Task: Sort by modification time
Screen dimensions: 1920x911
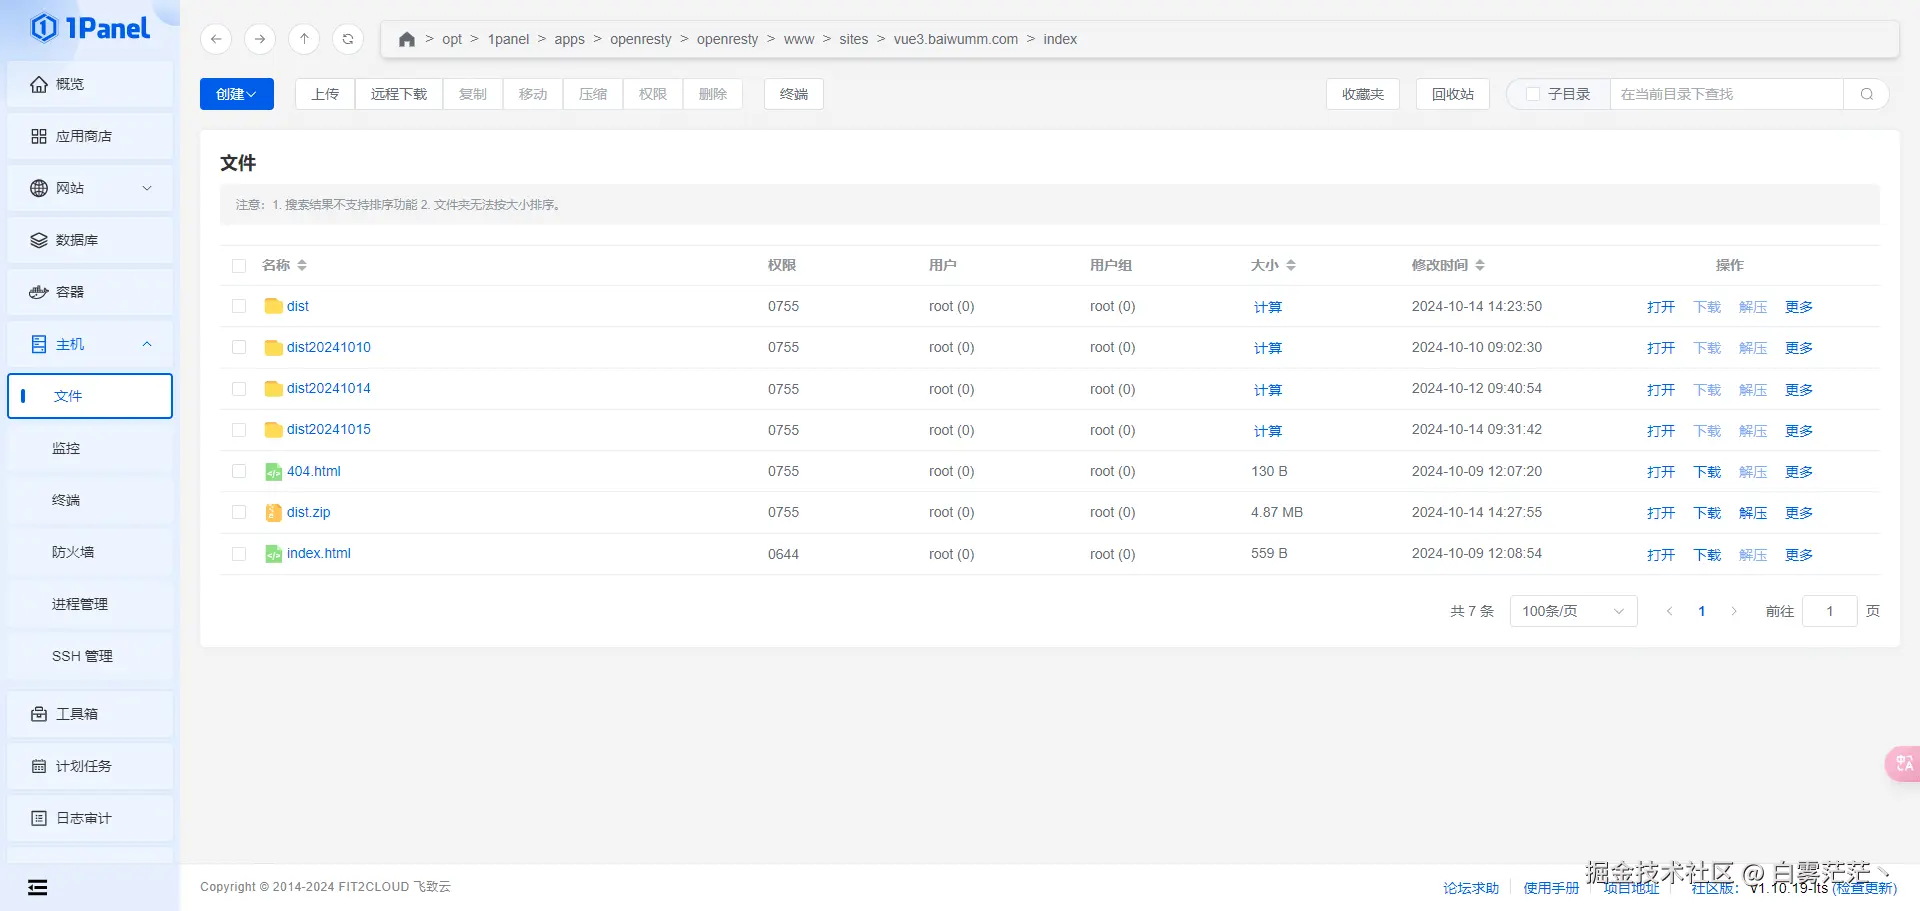Action: coord(1480,265)
